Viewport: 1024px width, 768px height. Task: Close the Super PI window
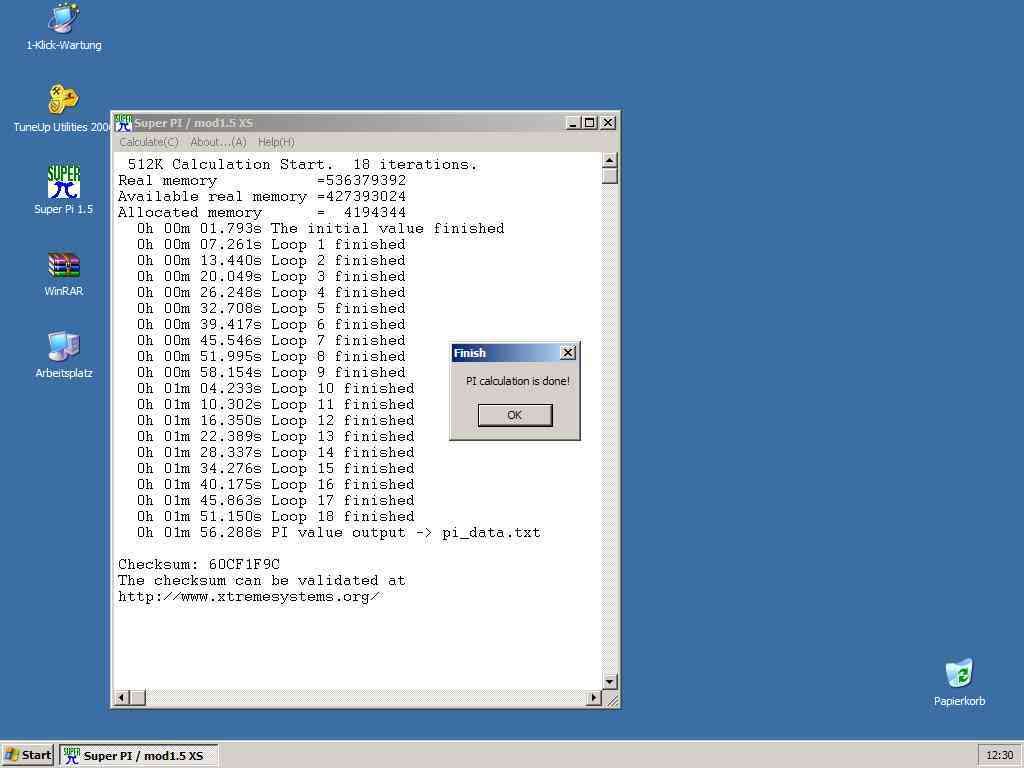[x=608, y=123]
